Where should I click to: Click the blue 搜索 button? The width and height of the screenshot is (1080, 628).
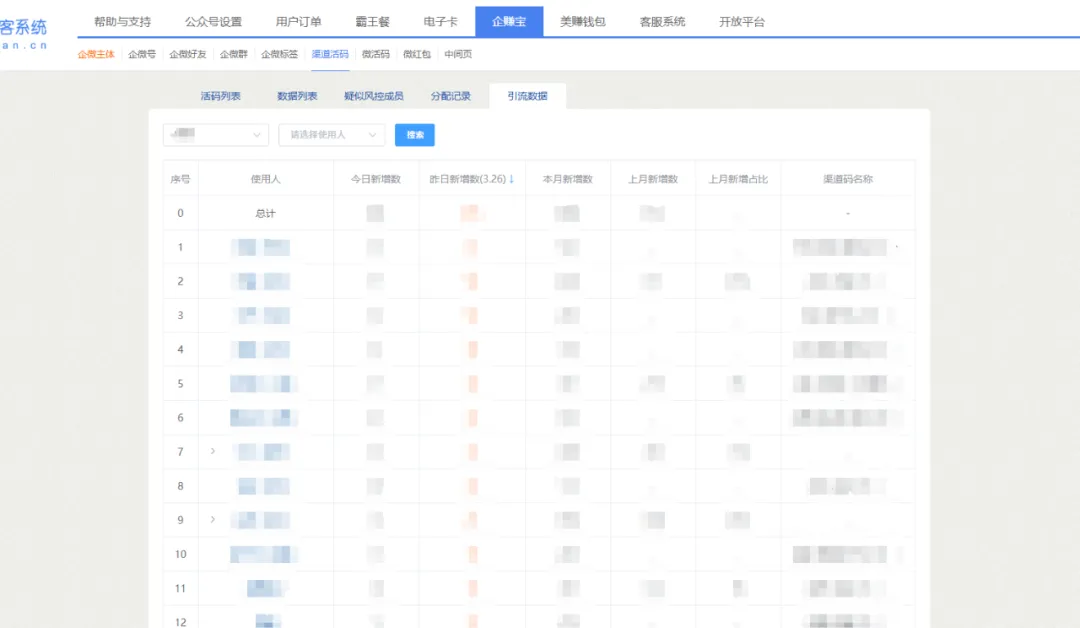click(x=415, y=135)
